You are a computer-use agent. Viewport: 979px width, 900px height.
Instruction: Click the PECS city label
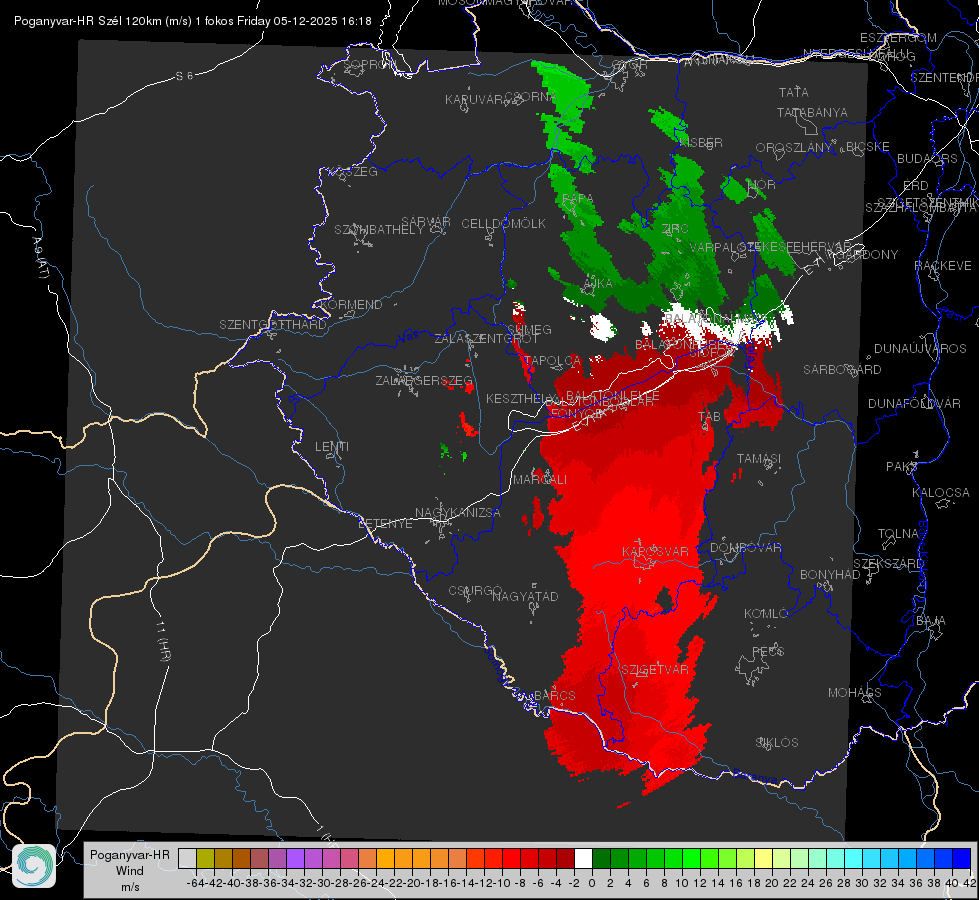tap(768, 651)
